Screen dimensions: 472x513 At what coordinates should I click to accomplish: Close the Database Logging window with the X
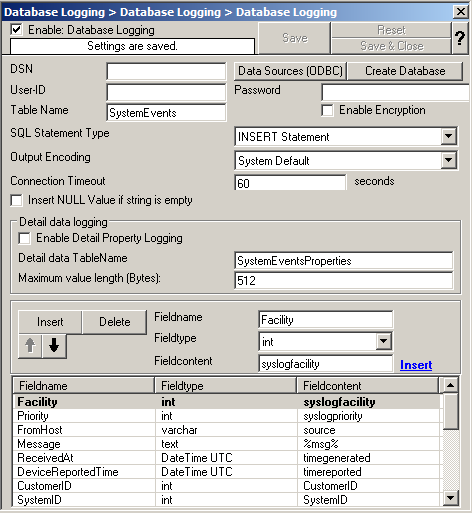(461, 12)
